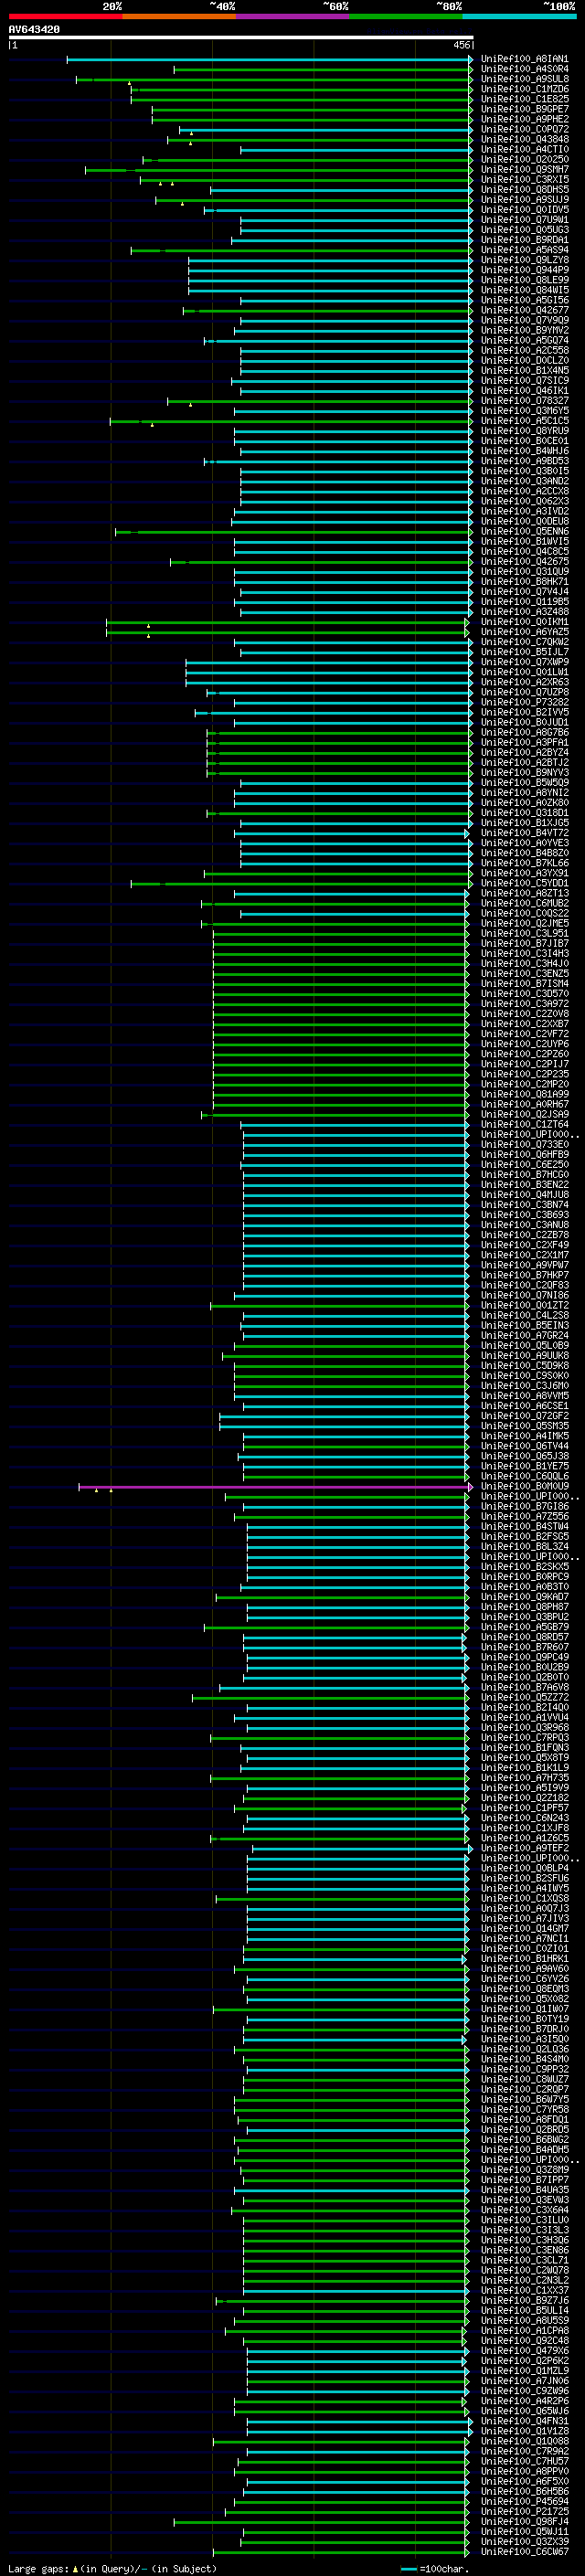Select the UniRef100_Q46IK1 label
Viewport: 585px width, 2576px height.
coord(525,391)
